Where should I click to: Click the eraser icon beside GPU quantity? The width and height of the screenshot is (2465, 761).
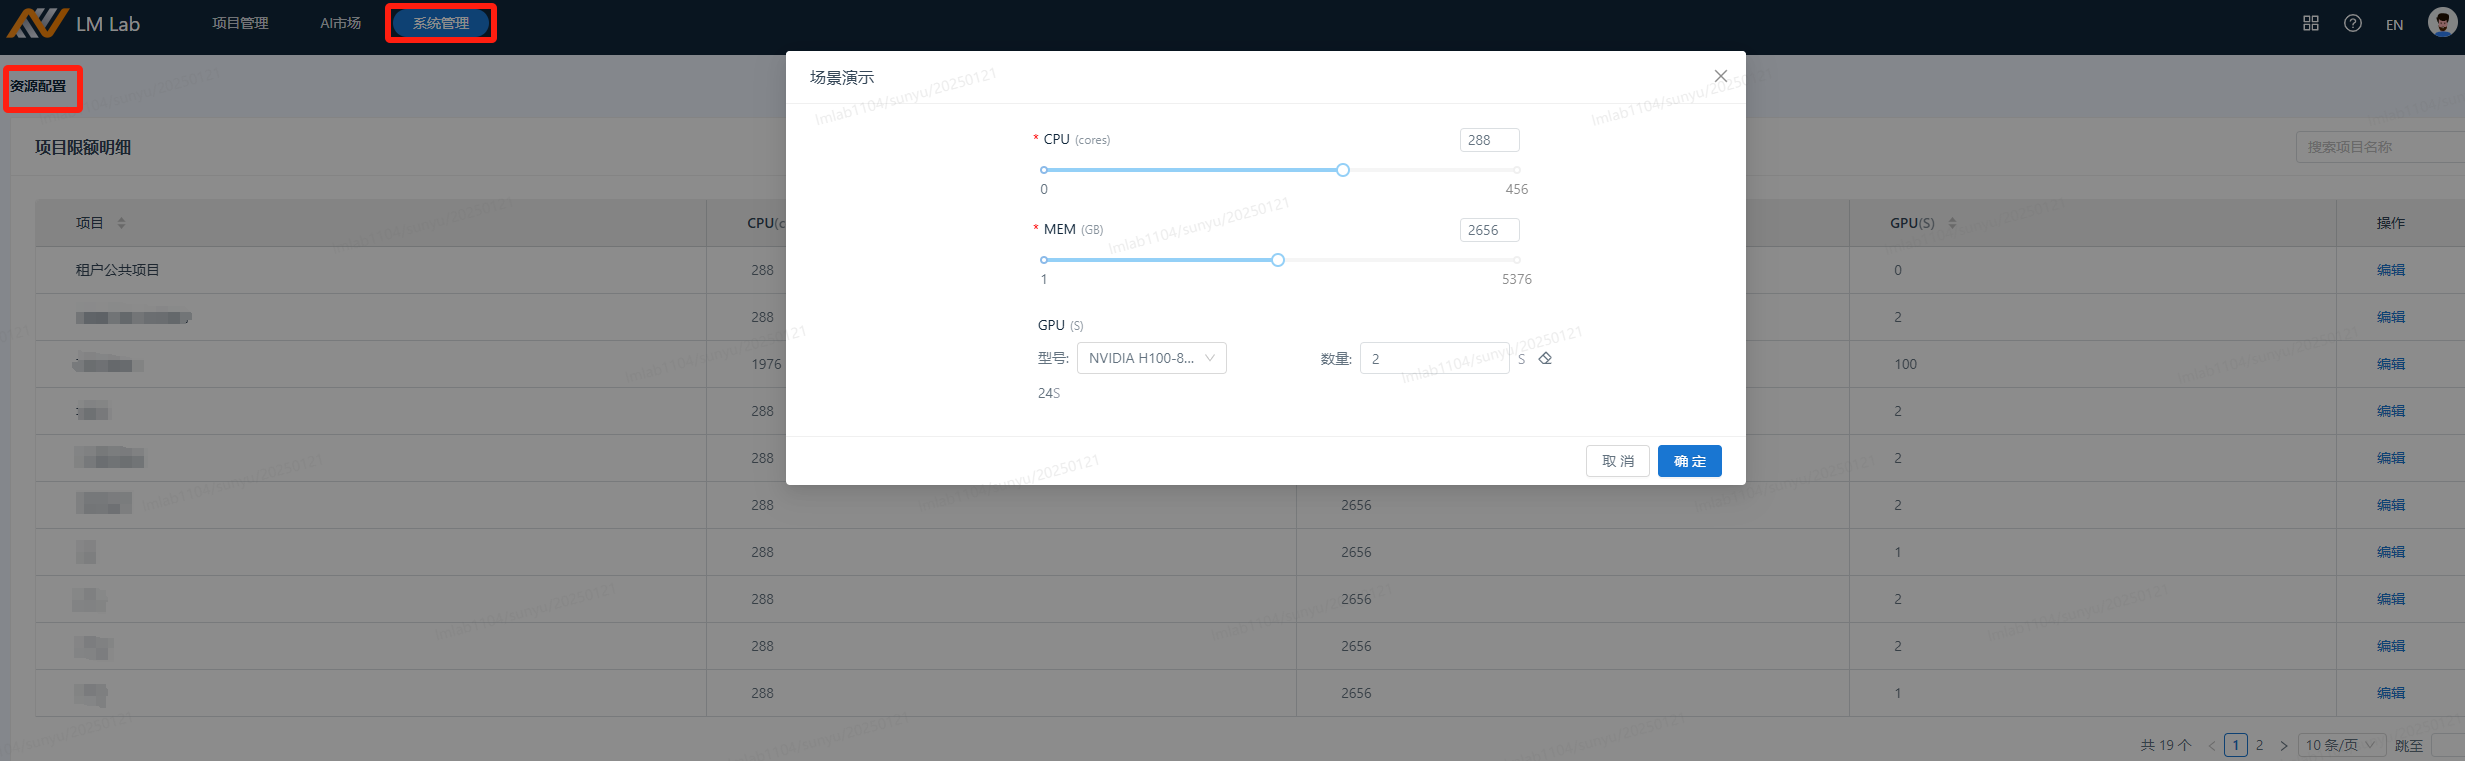click(1545, 359)
